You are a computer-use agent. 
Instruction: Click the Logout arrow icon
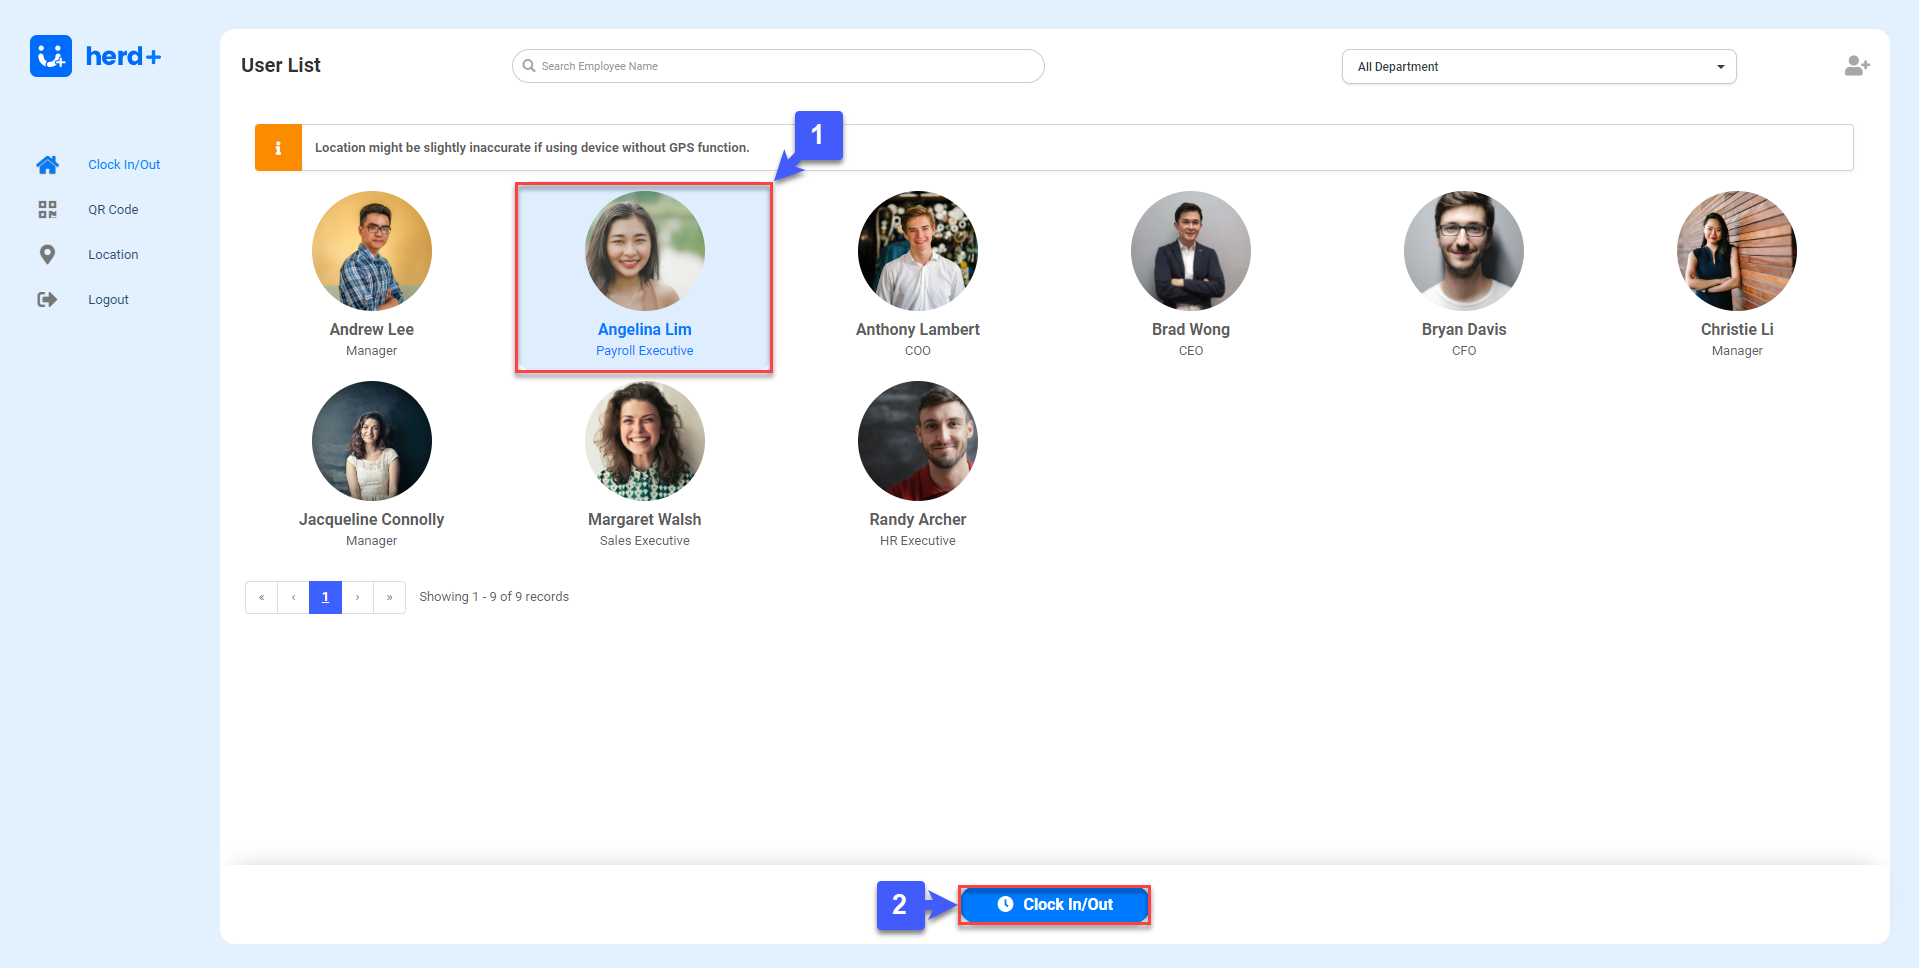point(47,300)
